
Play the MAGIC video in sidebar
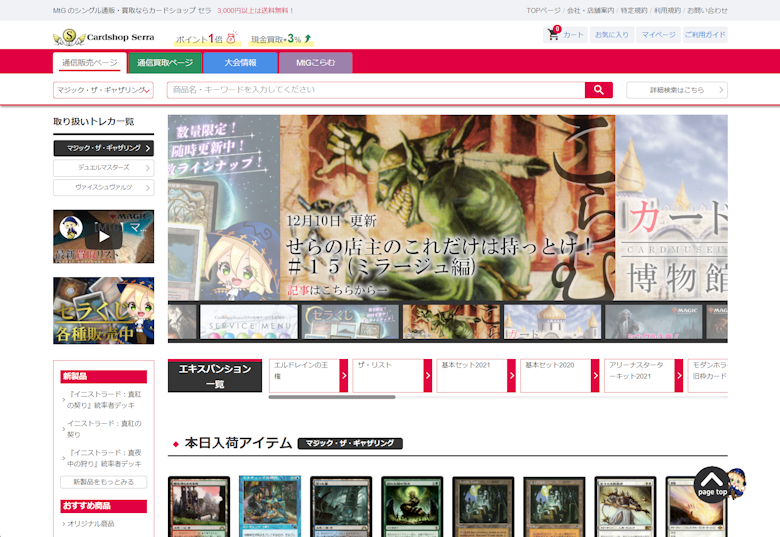tap(103, 237)
